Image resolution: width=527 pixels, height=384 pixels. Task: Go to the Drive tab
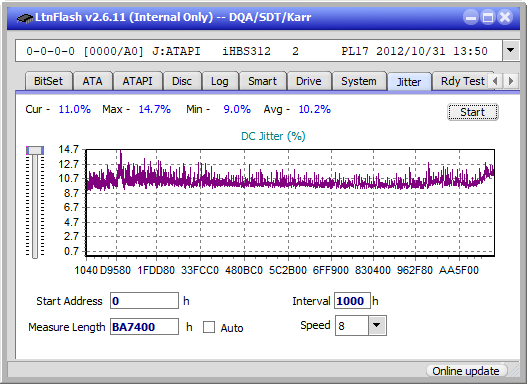coord(309,81)
